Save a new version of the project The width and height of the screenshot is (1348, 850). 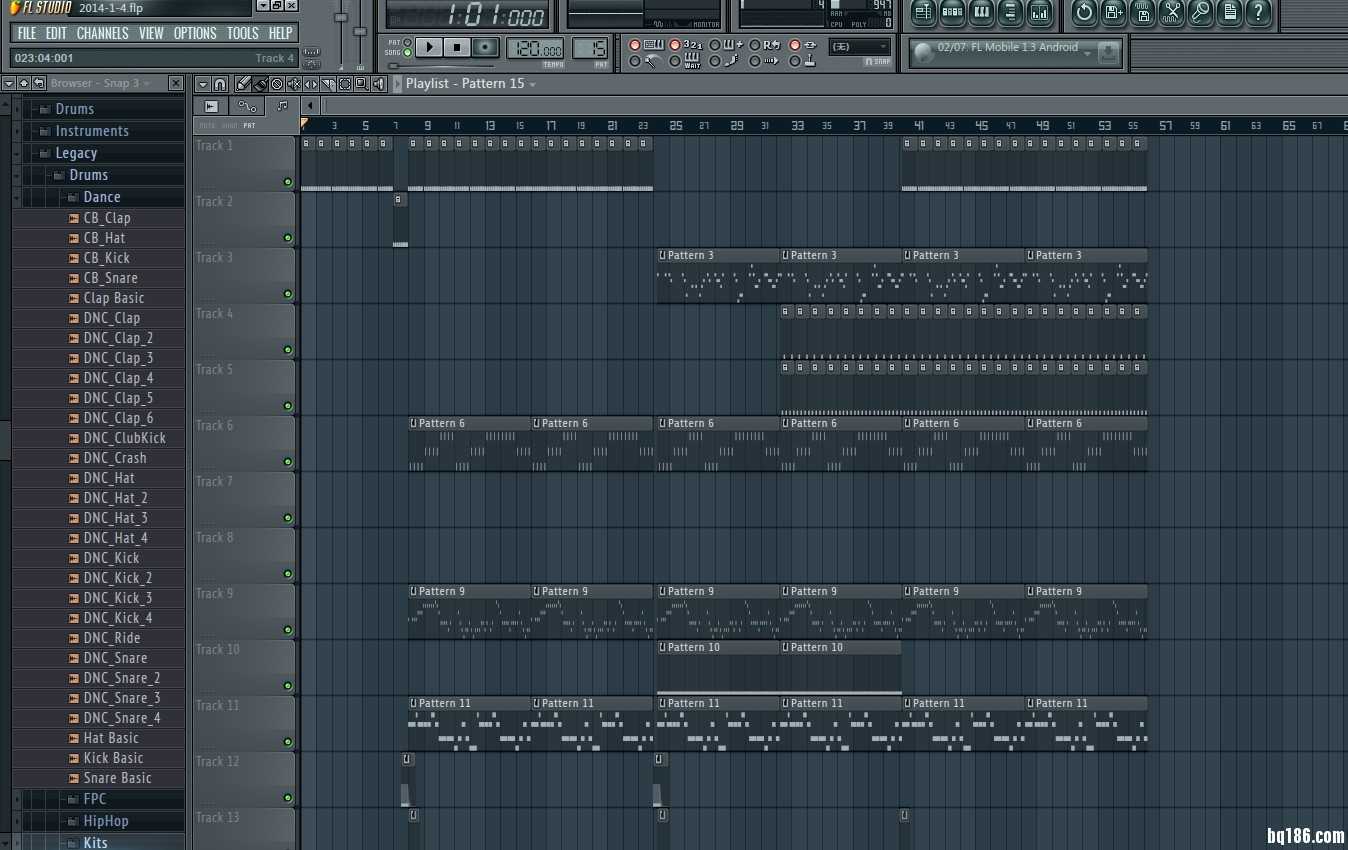click(x=1113, y=13)
